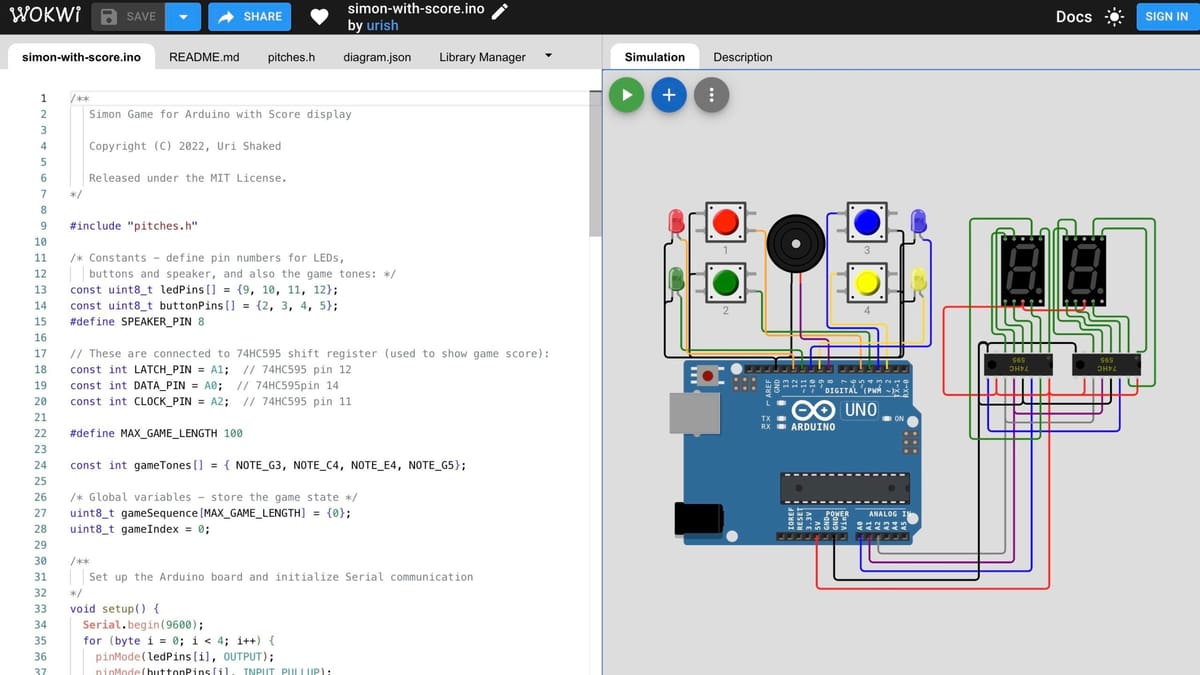
Task: Push the green pushbutton in circuit
Action: coord(726,283)
